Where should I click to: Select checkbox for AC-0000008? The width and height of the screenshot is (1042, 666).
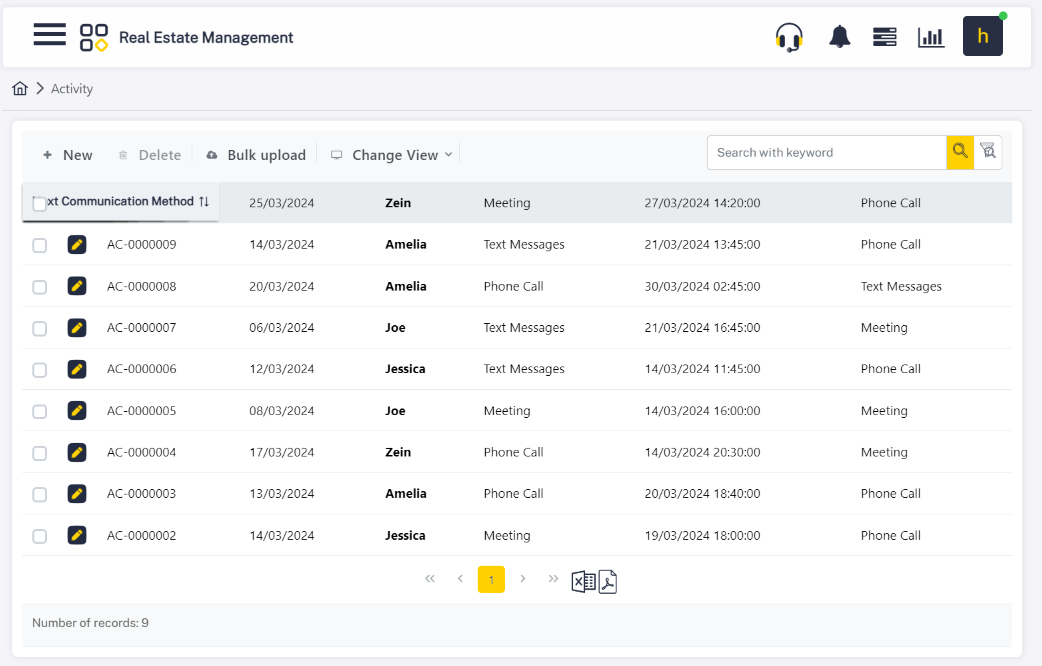tap(39, 287)
